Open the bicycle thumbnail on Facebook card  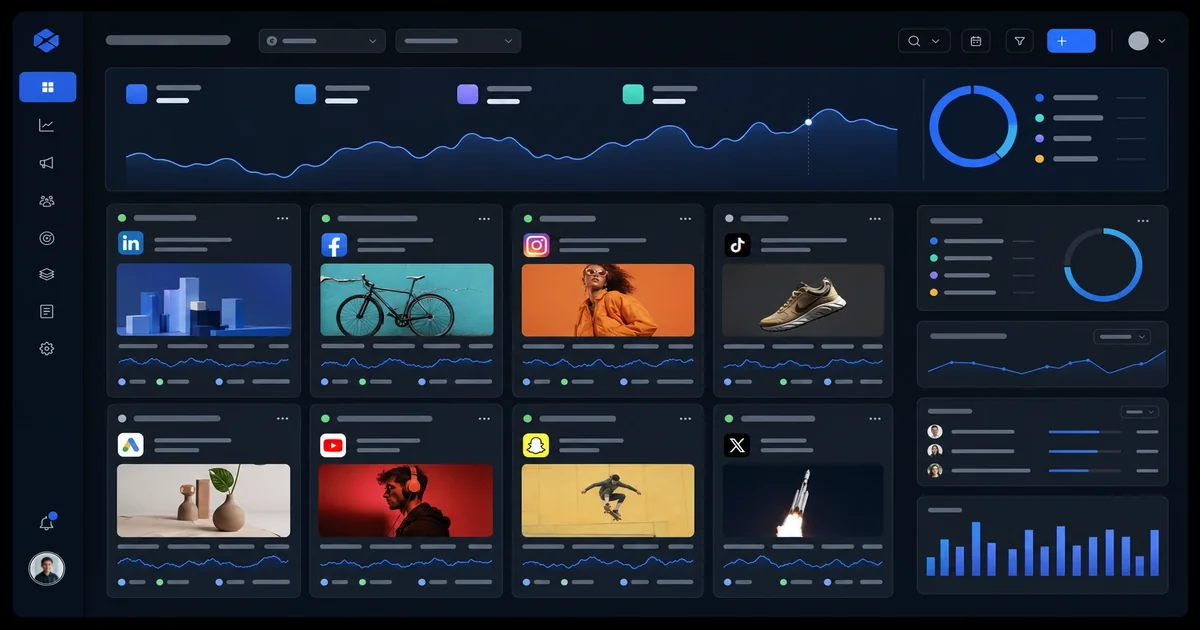pyautogui.click(x=407, y=300)
